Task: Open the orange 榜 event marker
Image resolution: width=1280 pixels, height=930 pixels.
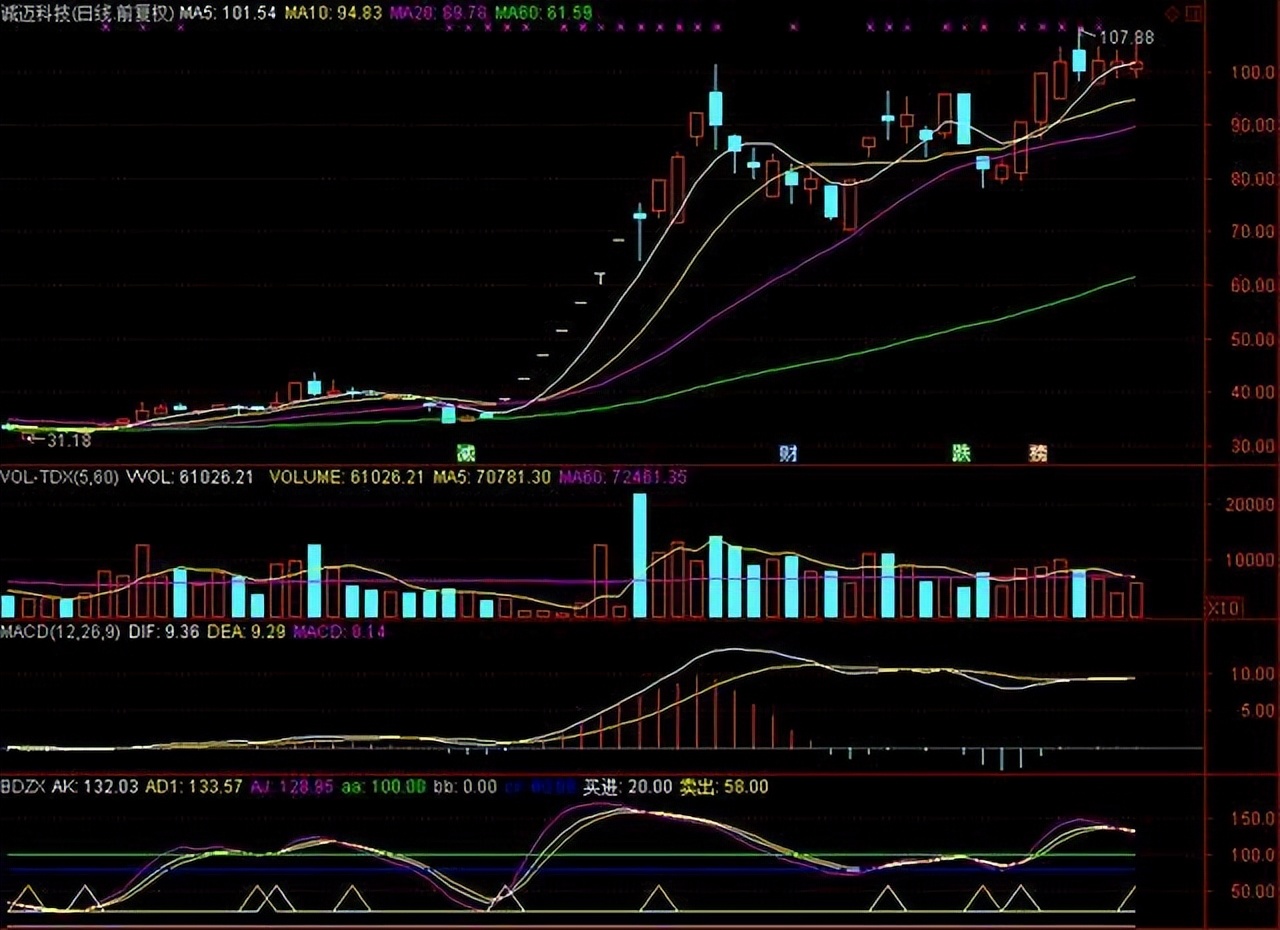Action: [1039, 453]
